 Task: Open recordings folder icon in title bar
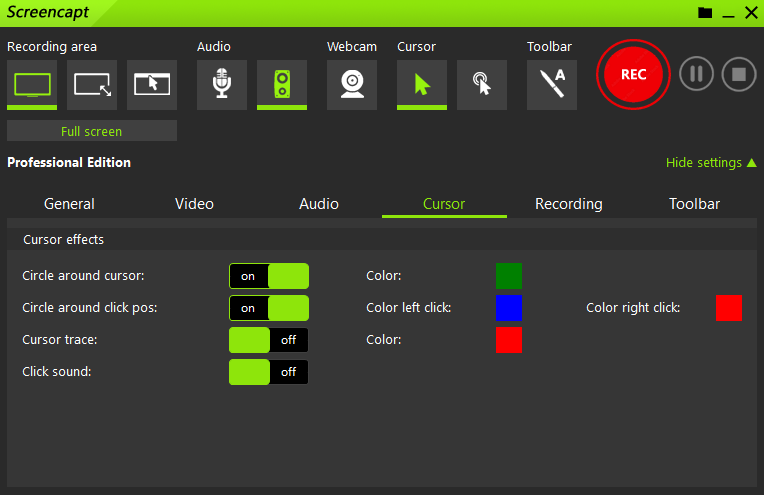click(705, 13)
